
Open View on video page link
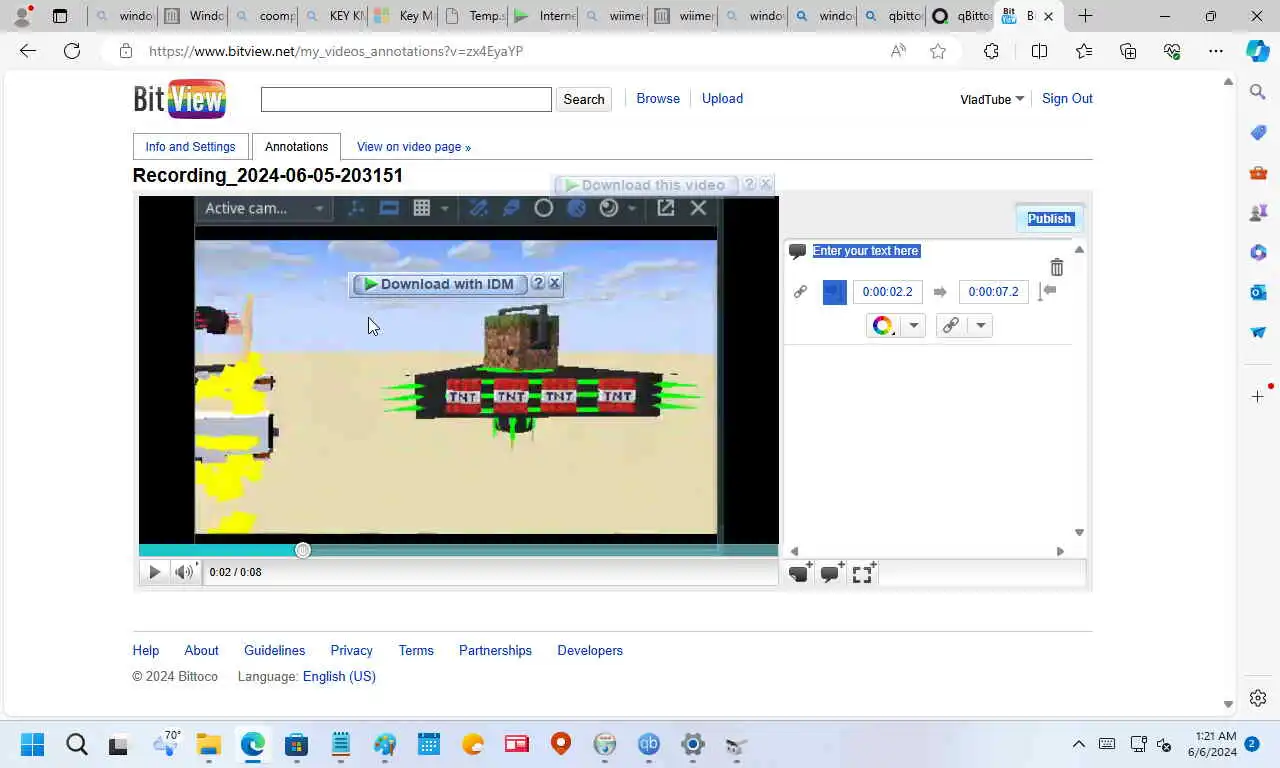point(414,147)
